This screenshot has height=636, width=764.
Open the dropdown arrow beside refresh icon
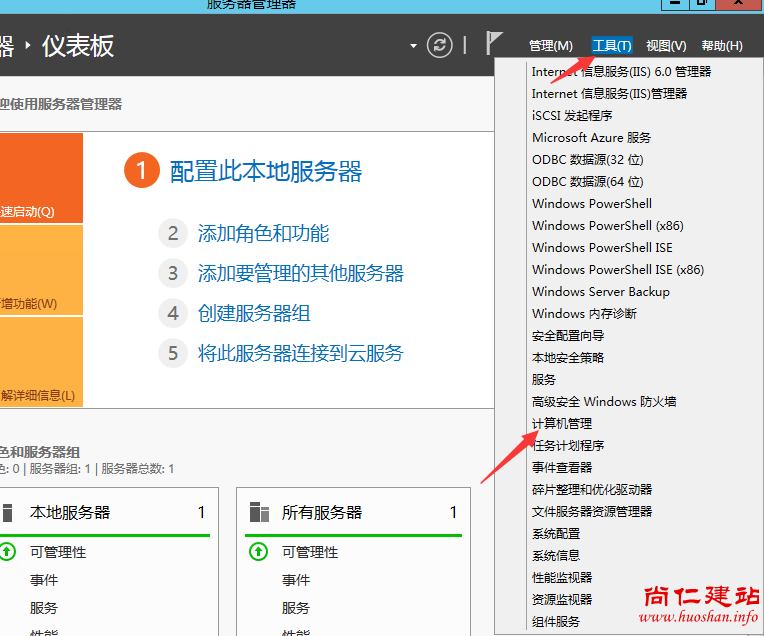[414, 46]
